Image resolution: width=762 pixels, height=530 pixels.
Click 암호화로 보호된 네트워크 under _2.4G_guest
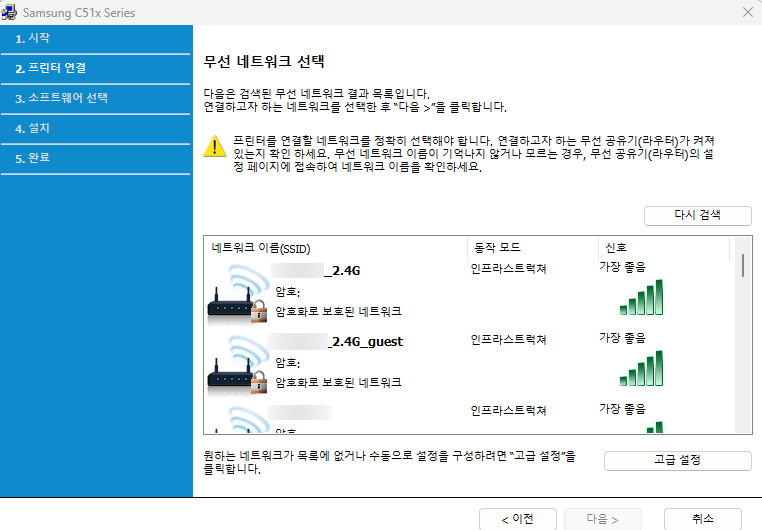click(338, 382)
